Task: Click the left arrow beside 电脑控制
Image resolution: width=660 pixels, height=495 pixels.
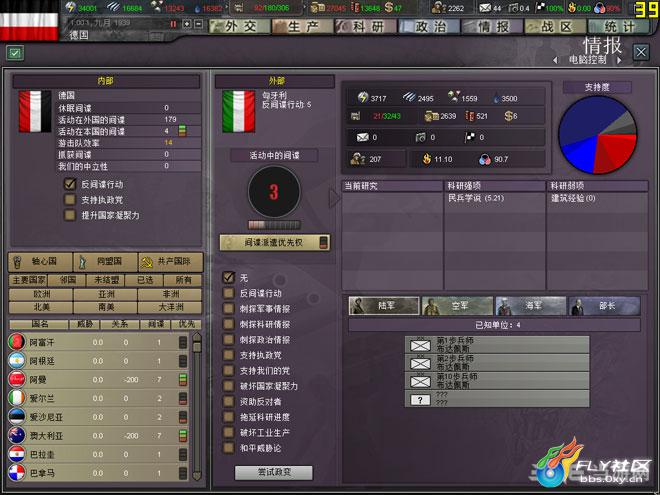Action: pos(556,60)
